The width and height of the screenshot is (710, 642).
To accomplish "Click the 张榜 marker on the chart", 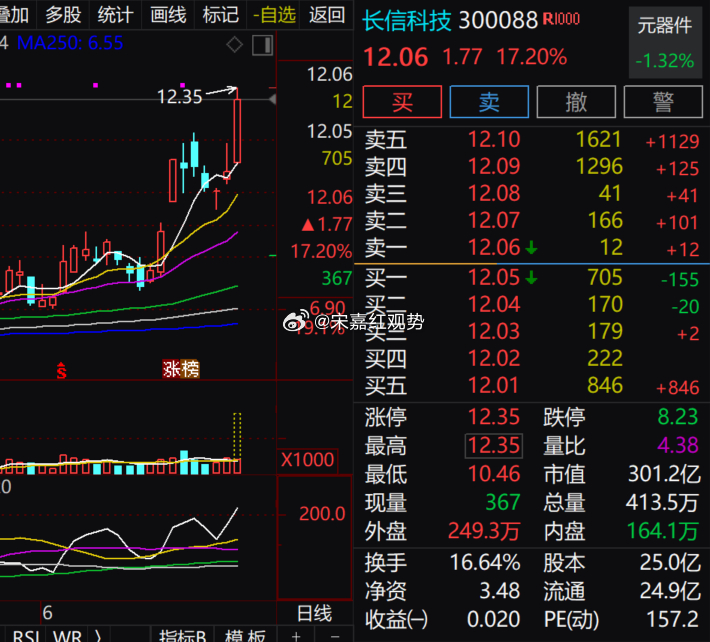I will pyautogui.click(x=181, y=369).
